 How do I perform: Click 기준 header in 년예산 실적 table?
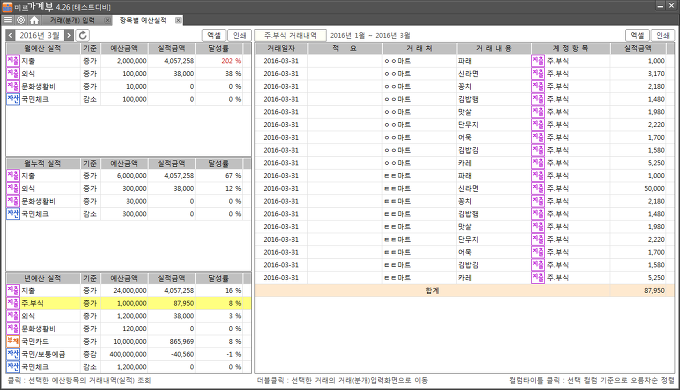pos(90,278)
